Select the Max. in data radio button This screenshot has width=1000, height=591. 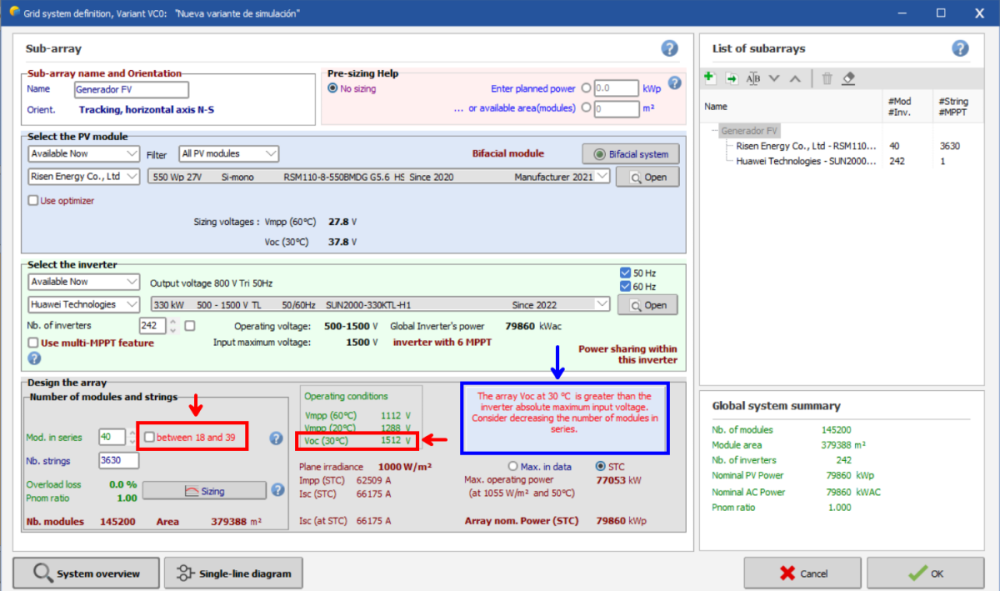point(514,466)
